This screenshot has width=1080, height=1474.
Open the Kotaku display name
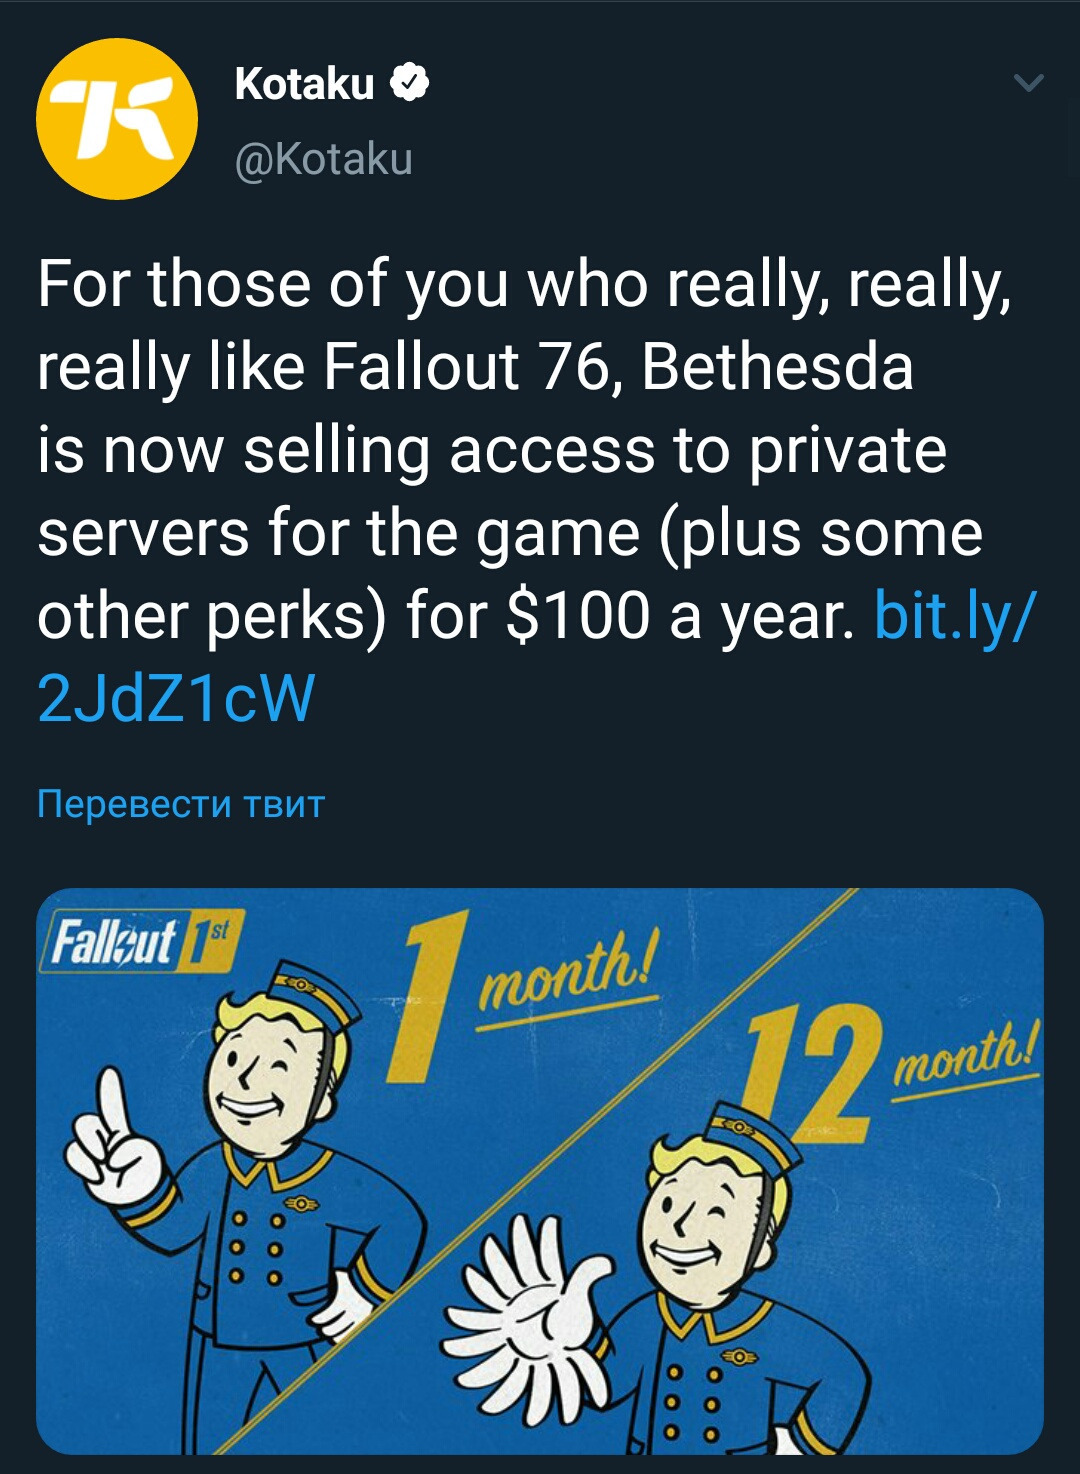click(304, 84)
